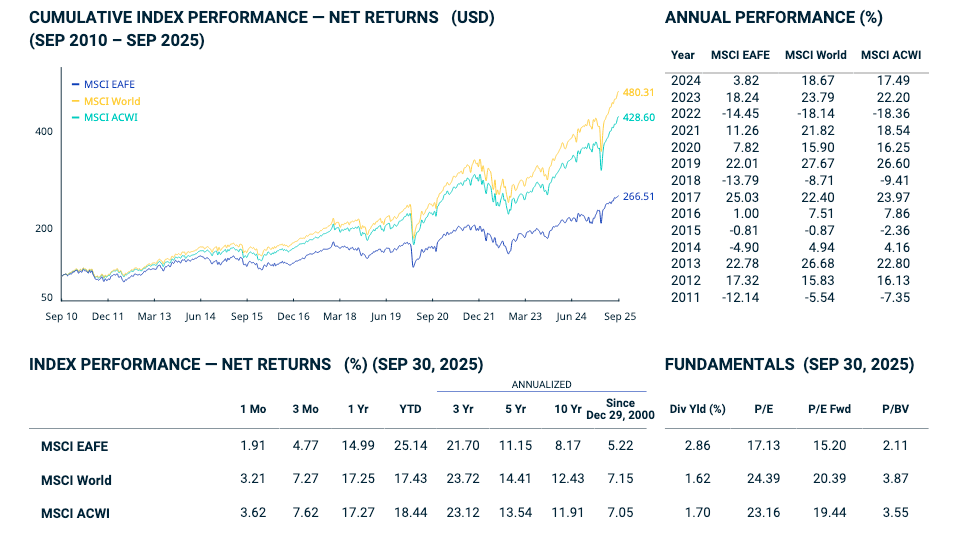Image resolution: width=976 pixels, height=549 pixels.
Task: Click the 266.51 end value label
Action: pos(638,196)
